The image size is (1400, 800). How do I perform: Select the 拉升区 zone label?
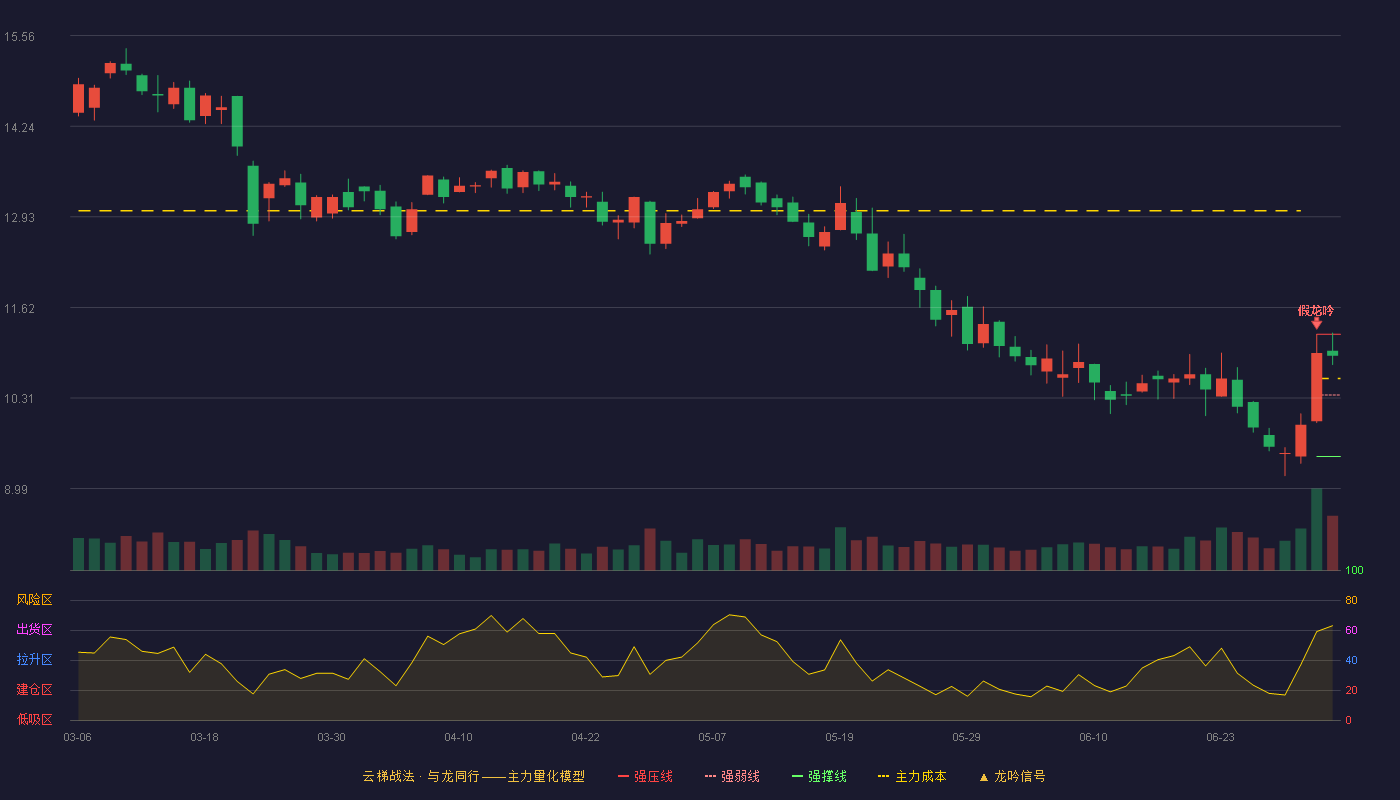pos(35,660)
